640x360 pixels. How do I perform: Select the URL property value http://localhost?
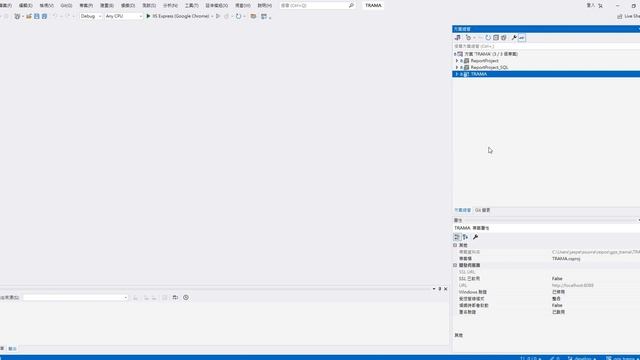(573, 285)
